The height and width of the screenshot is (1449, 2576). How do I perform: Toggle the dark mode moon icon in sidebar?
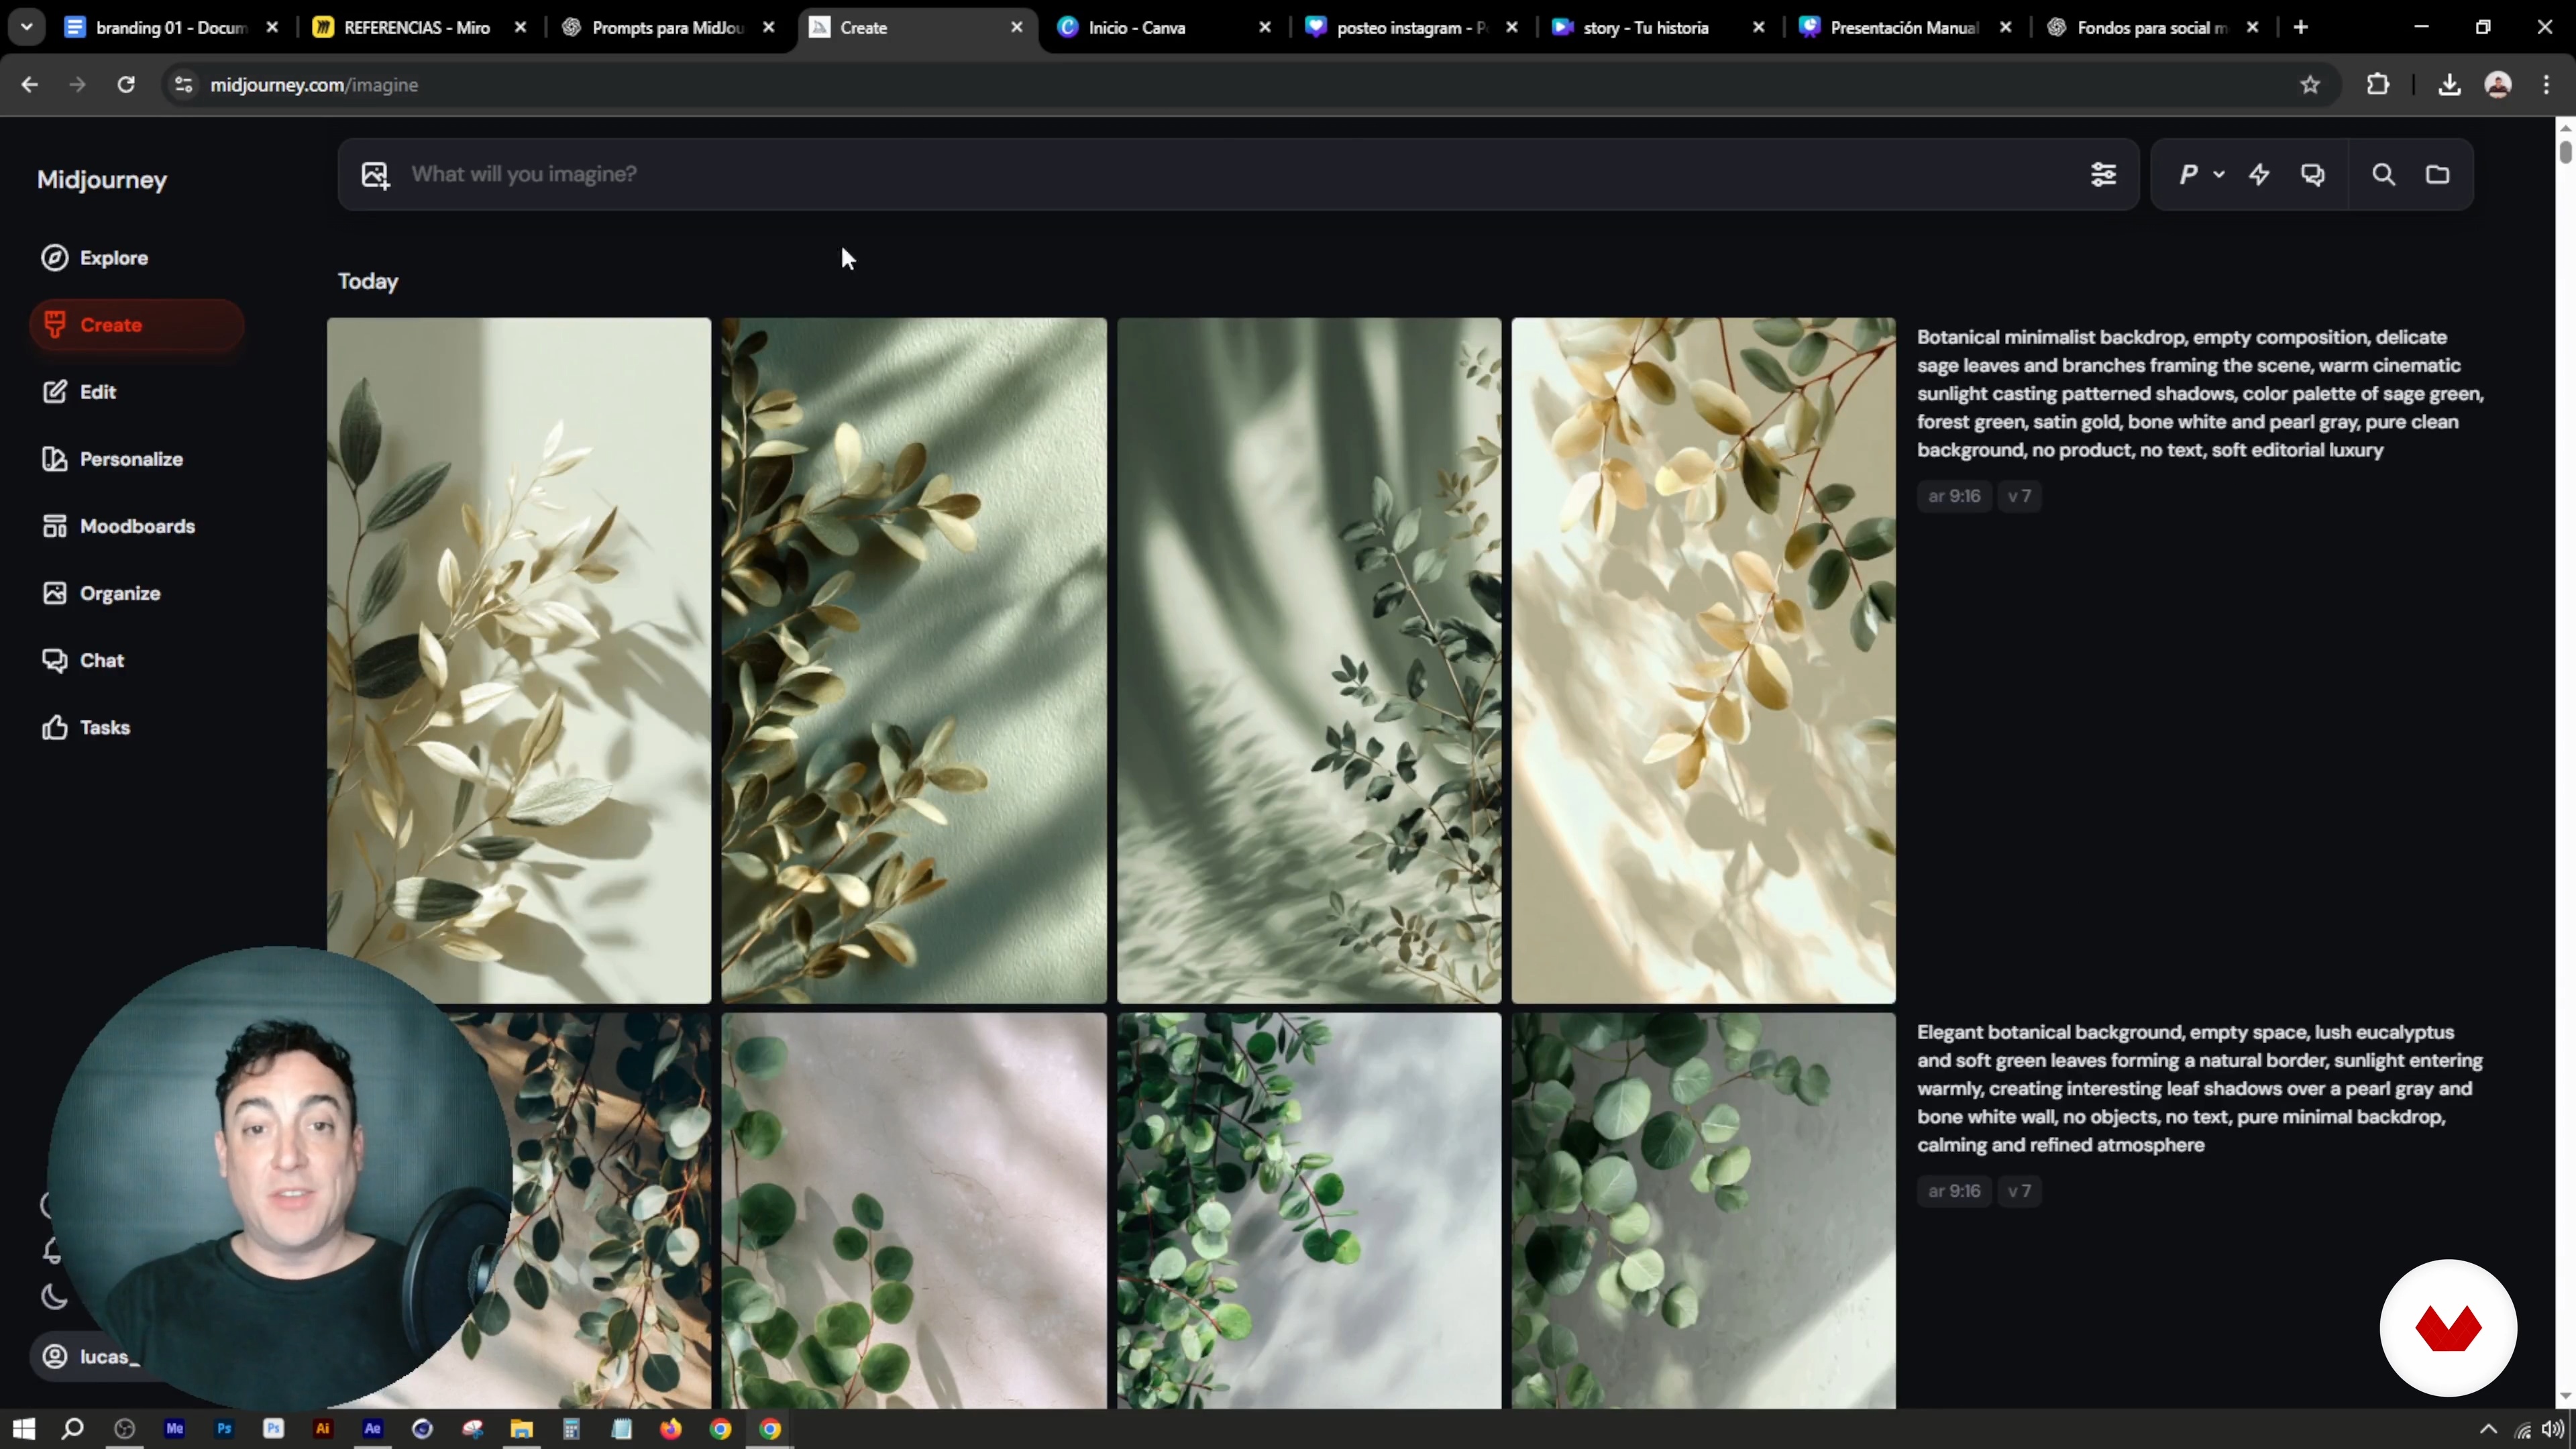[x=54, y=1297]
